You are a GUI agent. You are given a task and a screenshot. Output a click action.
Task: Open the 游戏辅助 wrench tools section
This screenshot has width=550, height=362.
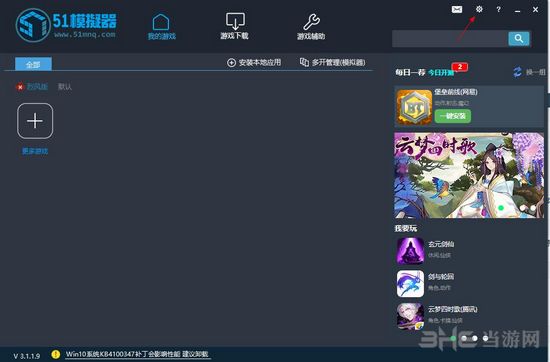click(311, 26)
